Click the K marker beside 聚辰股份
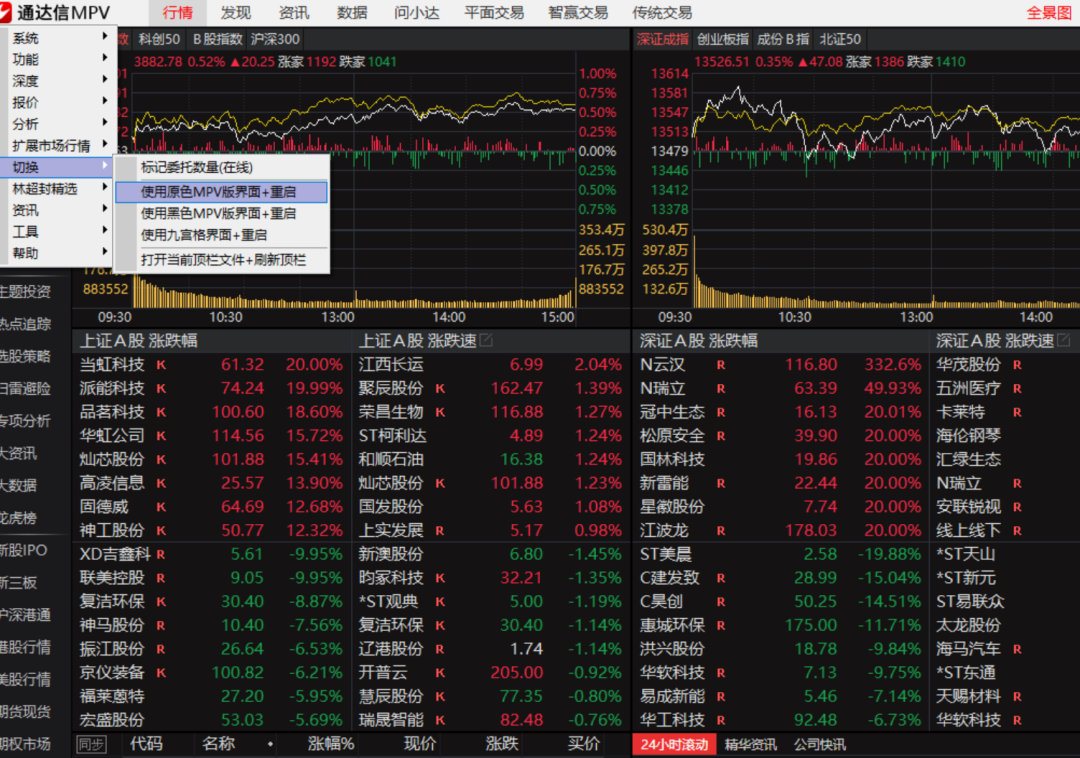The height and width of the screenshot is (758, 1080). pyautogui.click(x=439, y=388)
